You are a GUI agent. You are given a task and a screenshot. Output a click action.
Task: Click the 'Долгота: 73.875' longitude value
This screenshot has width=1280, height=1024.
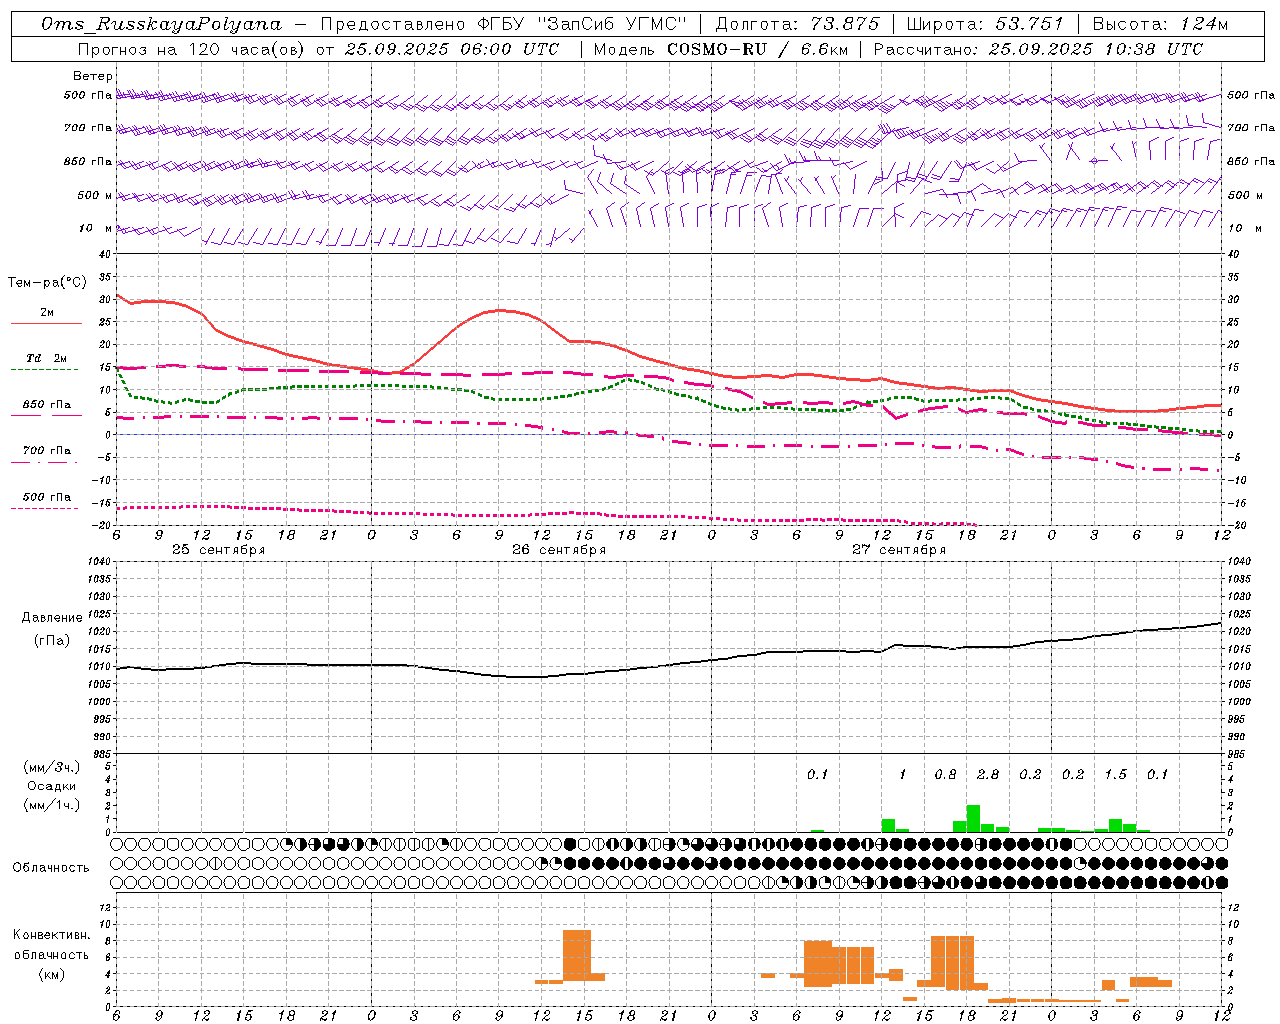coord(798,24)
